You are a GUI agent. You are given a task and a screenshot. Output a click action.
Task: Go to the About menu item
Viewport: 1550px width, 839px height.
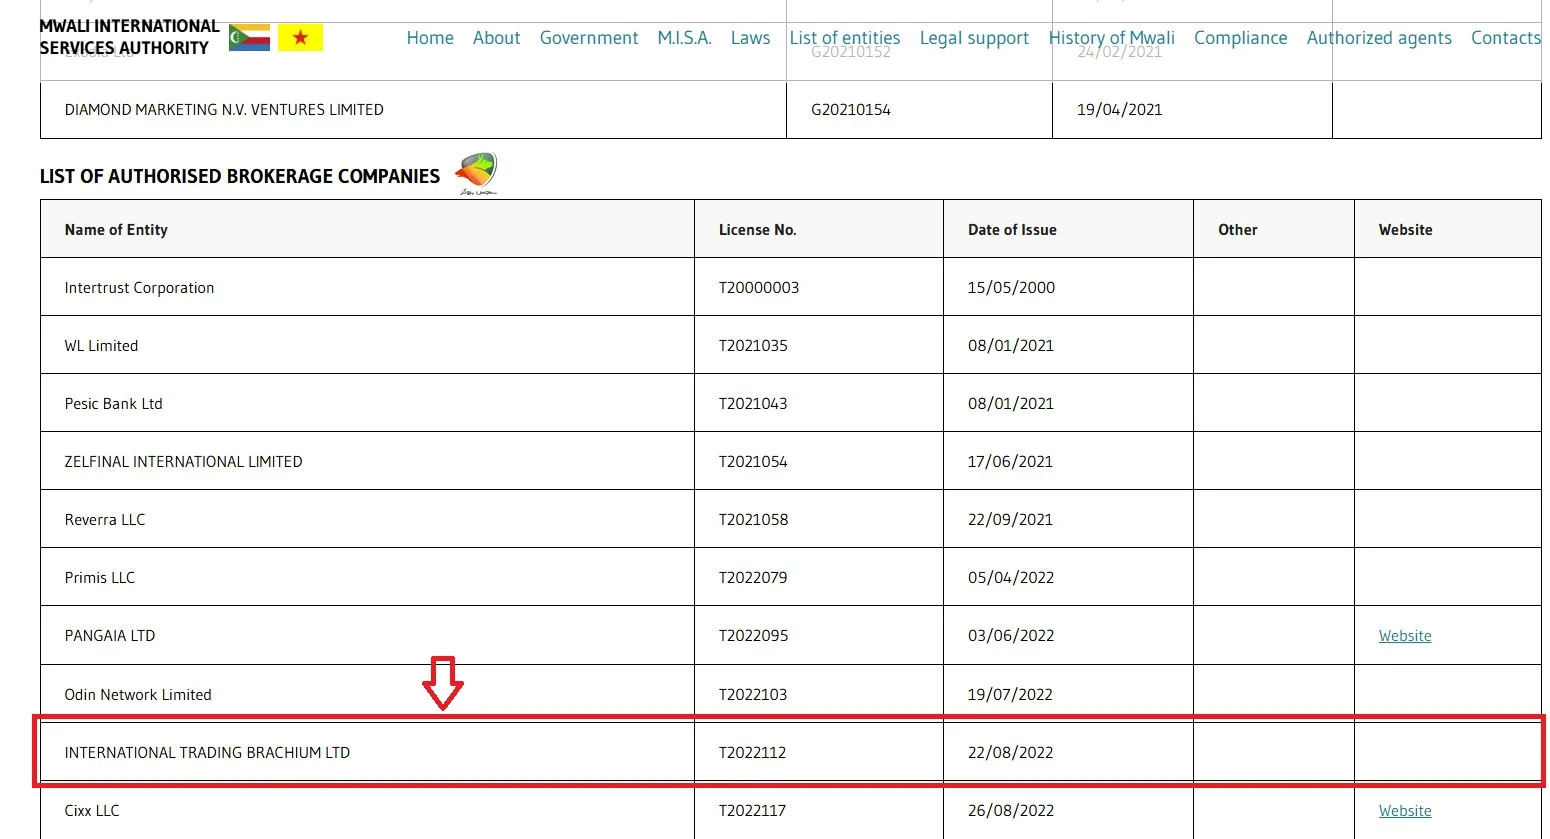(x=496, y=38)
